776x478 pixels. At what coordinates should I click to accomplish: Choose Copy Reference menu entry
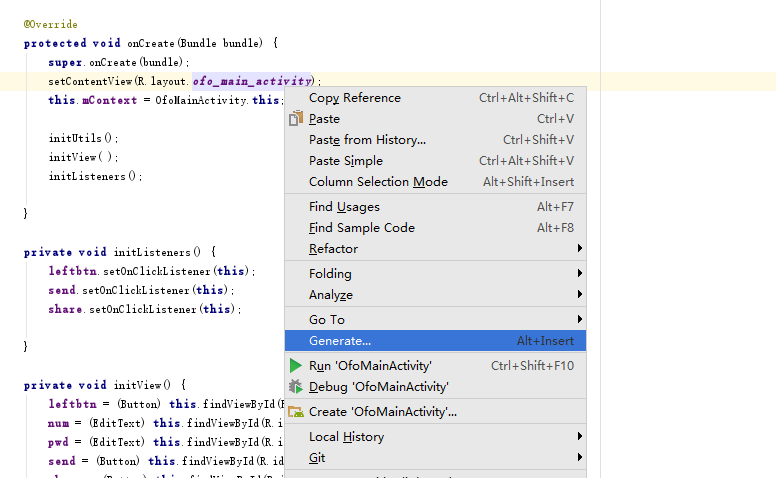[x=355, y=98]
